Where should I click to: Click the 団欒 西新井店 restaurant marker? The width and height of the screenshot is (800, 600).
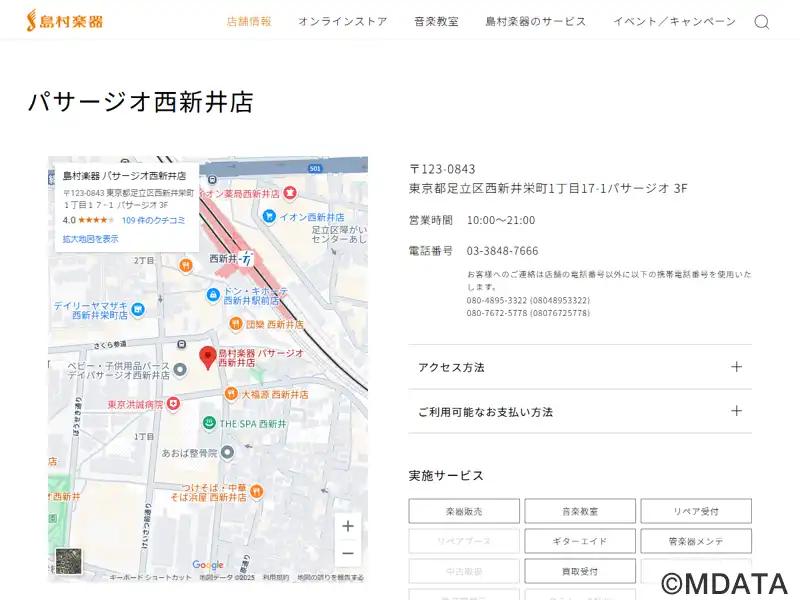coord(235,323)
